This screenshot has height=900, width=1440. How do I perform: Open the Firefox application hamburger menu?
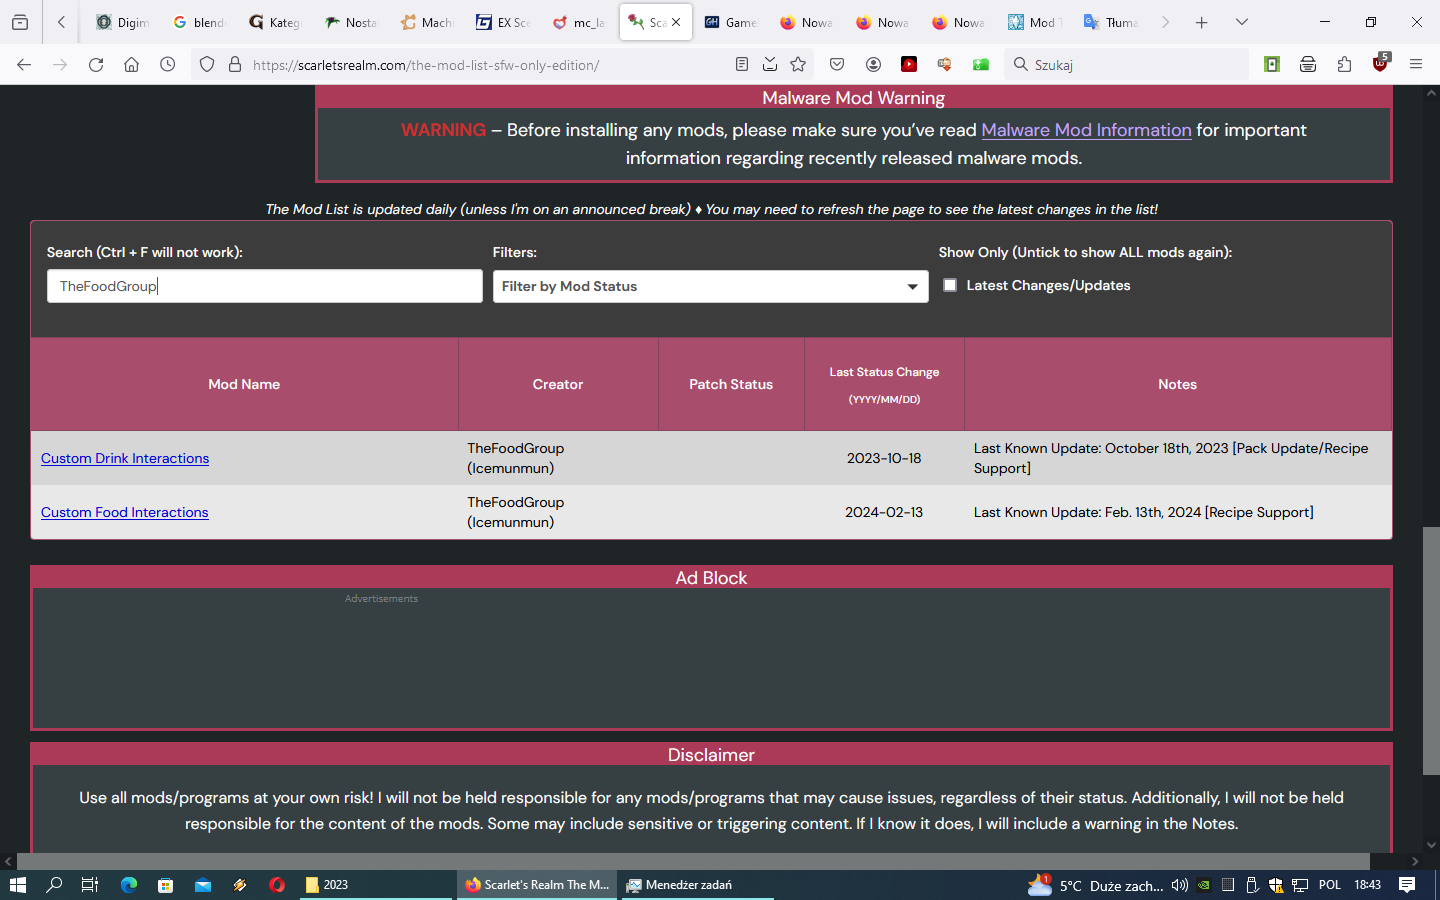tap(1416, 64)
